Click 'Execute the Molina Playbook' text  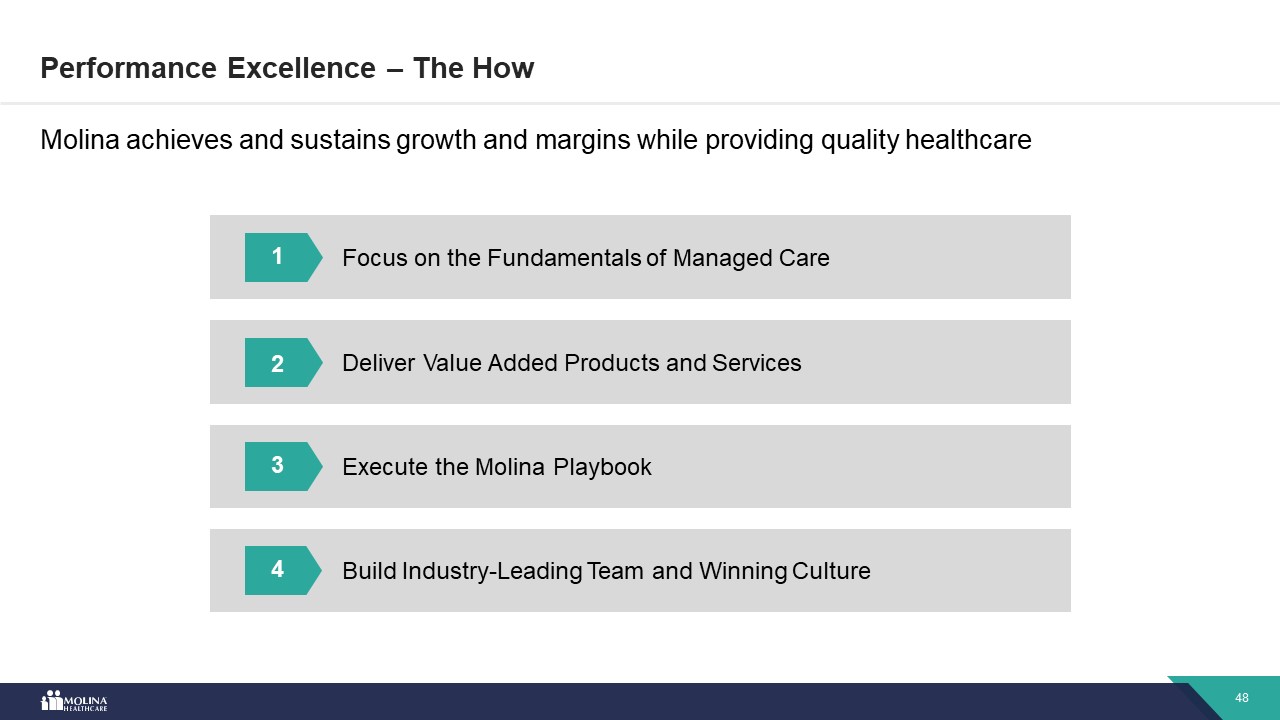click(x=496, y=467)
